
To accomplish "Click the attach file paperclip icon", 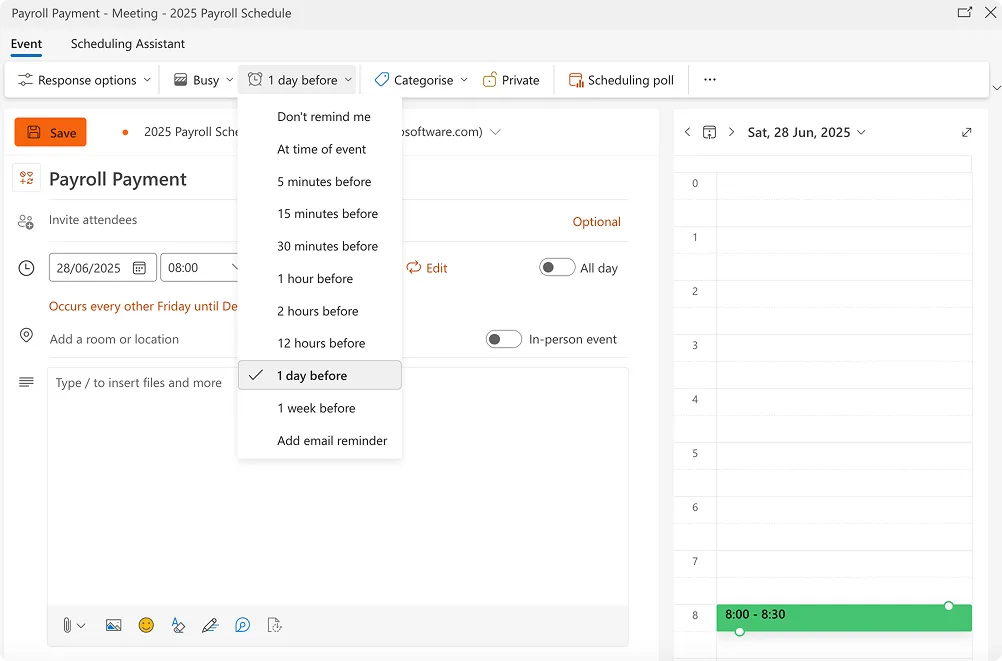I will (67, 625).
